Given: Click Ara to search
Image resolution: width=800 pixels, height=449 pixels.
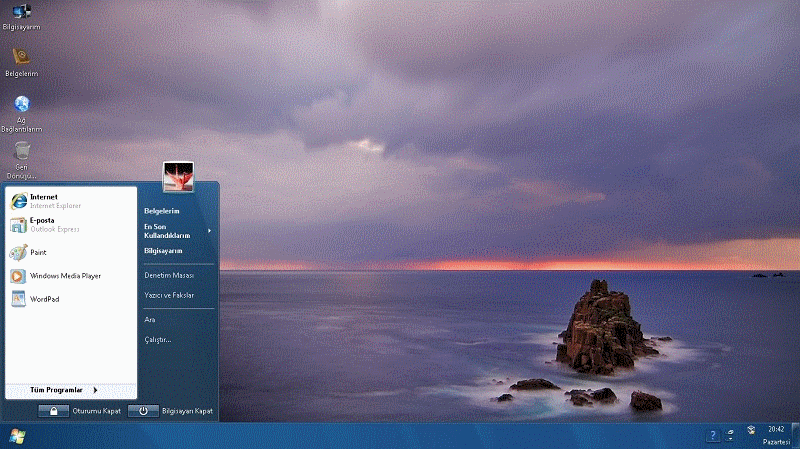Looking at the screenshot, I should [150, 319].
